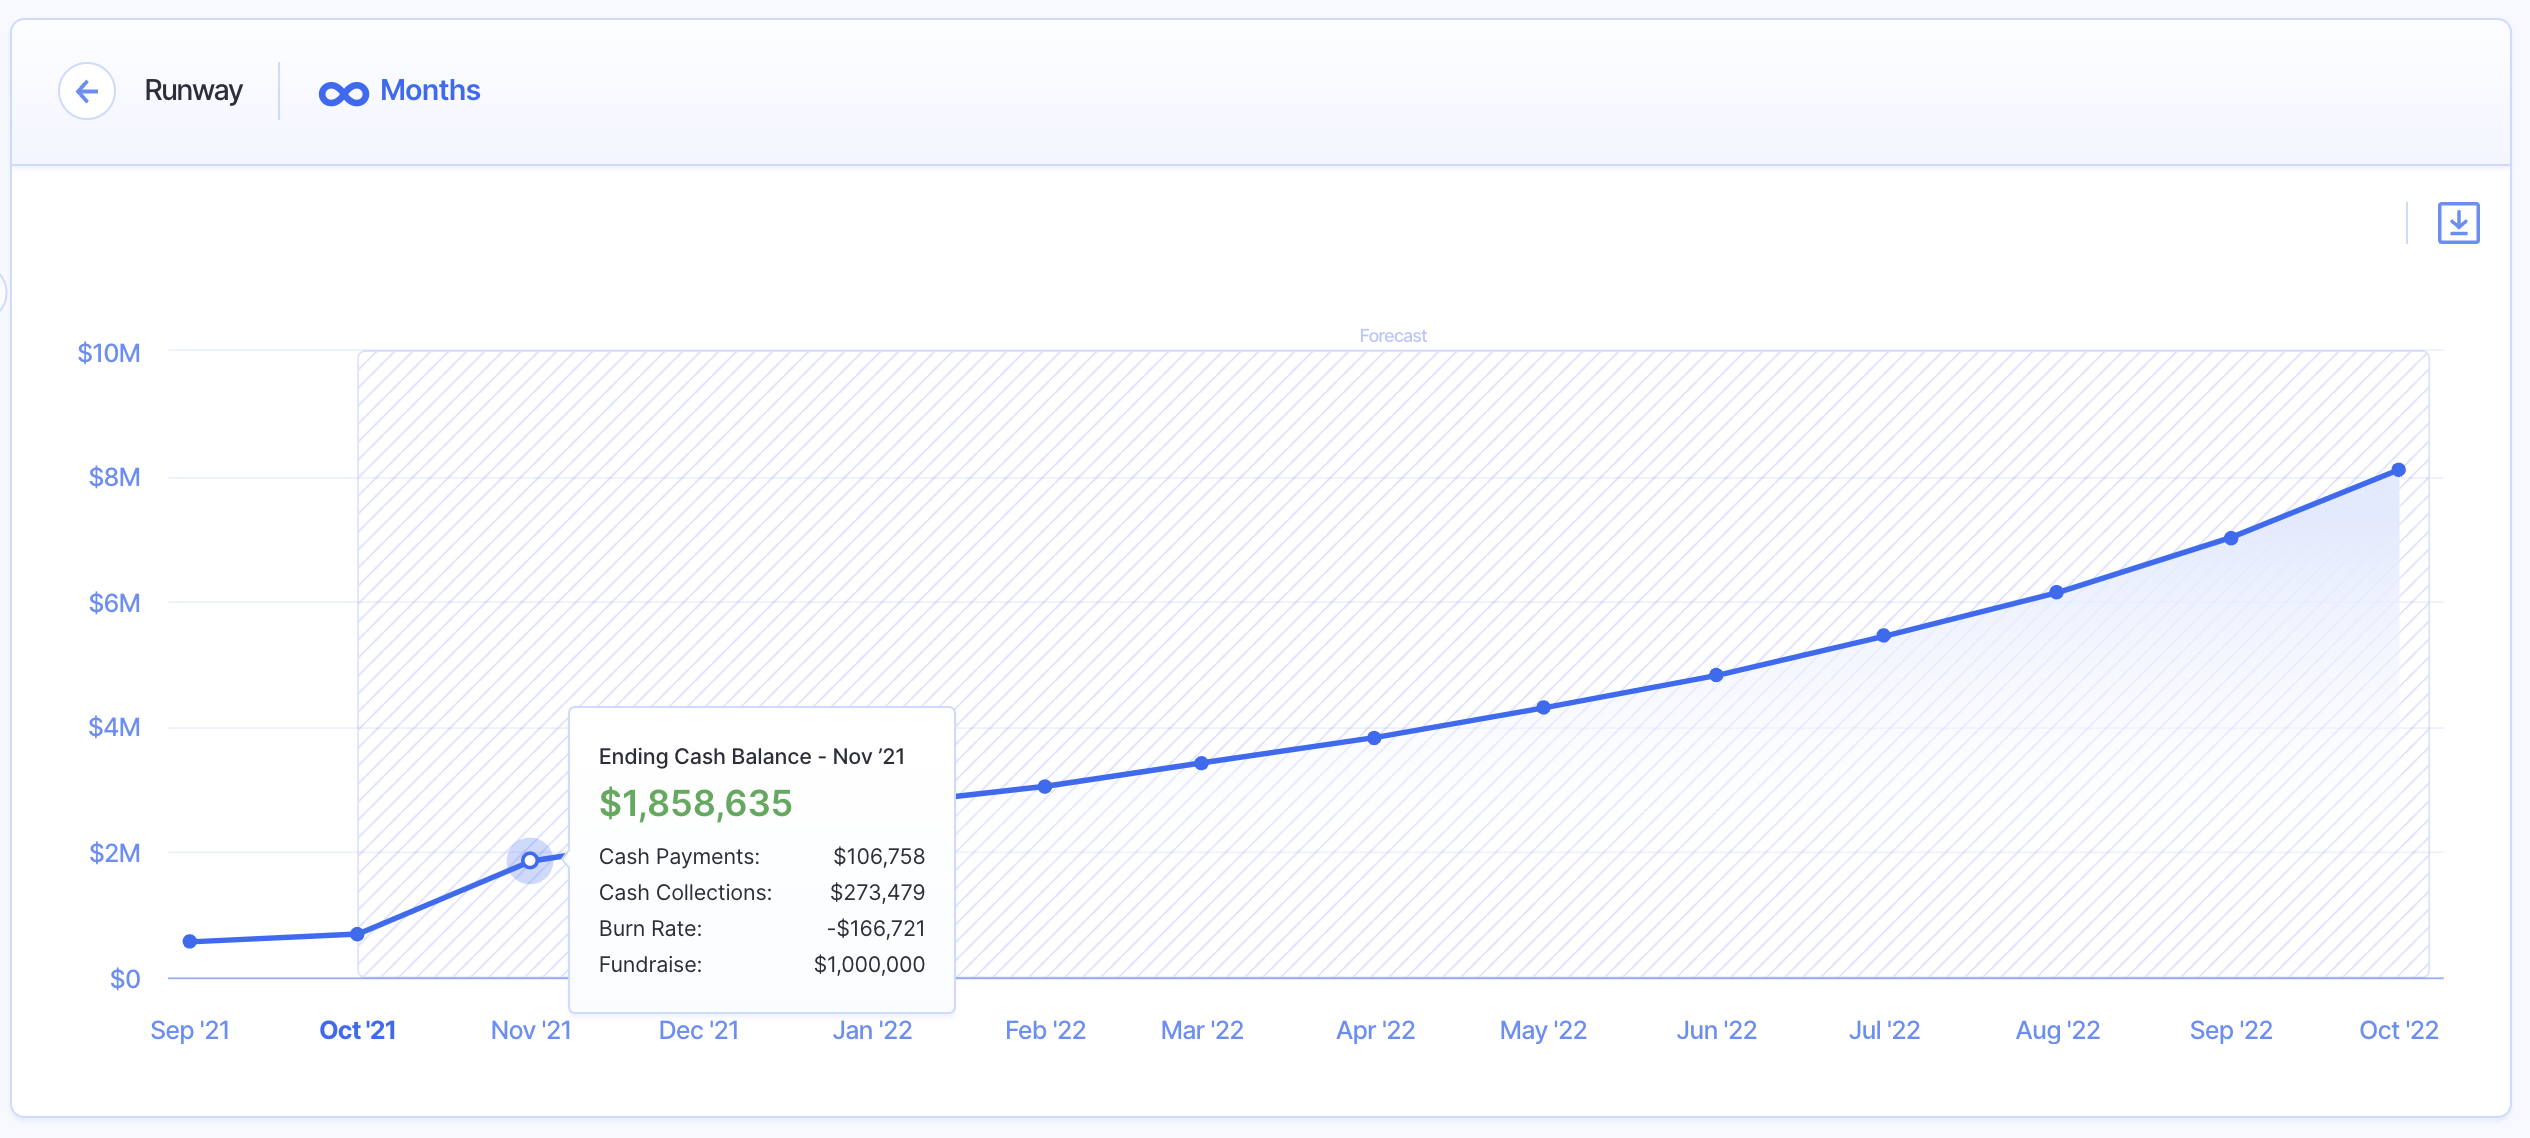Select the Aug '22 data point
The image size is (2530, 1138).
point(2057,592)
